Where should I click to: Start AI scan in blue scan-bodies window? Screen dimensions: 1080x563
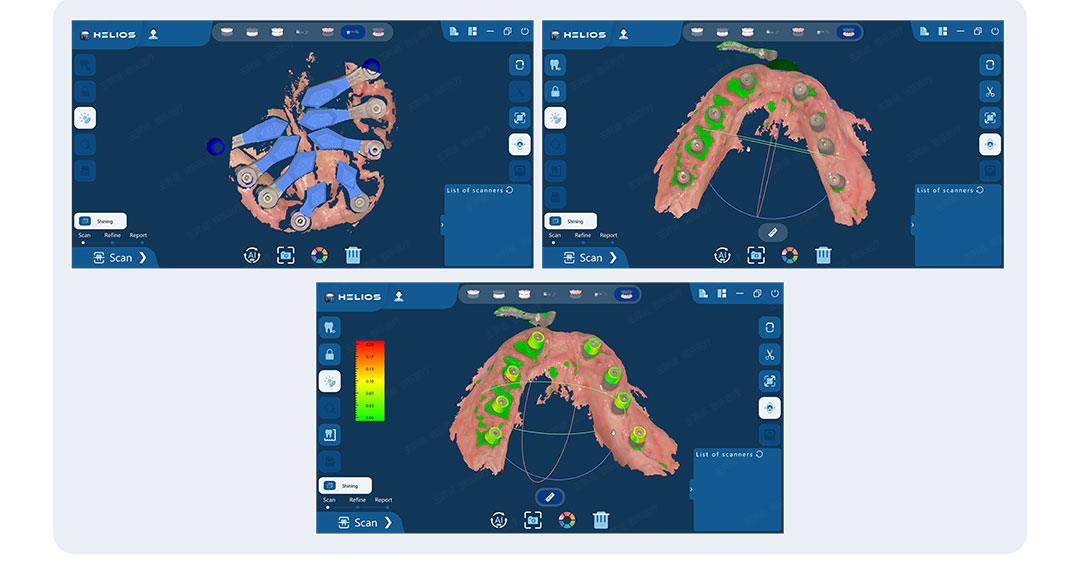[252, 256]
